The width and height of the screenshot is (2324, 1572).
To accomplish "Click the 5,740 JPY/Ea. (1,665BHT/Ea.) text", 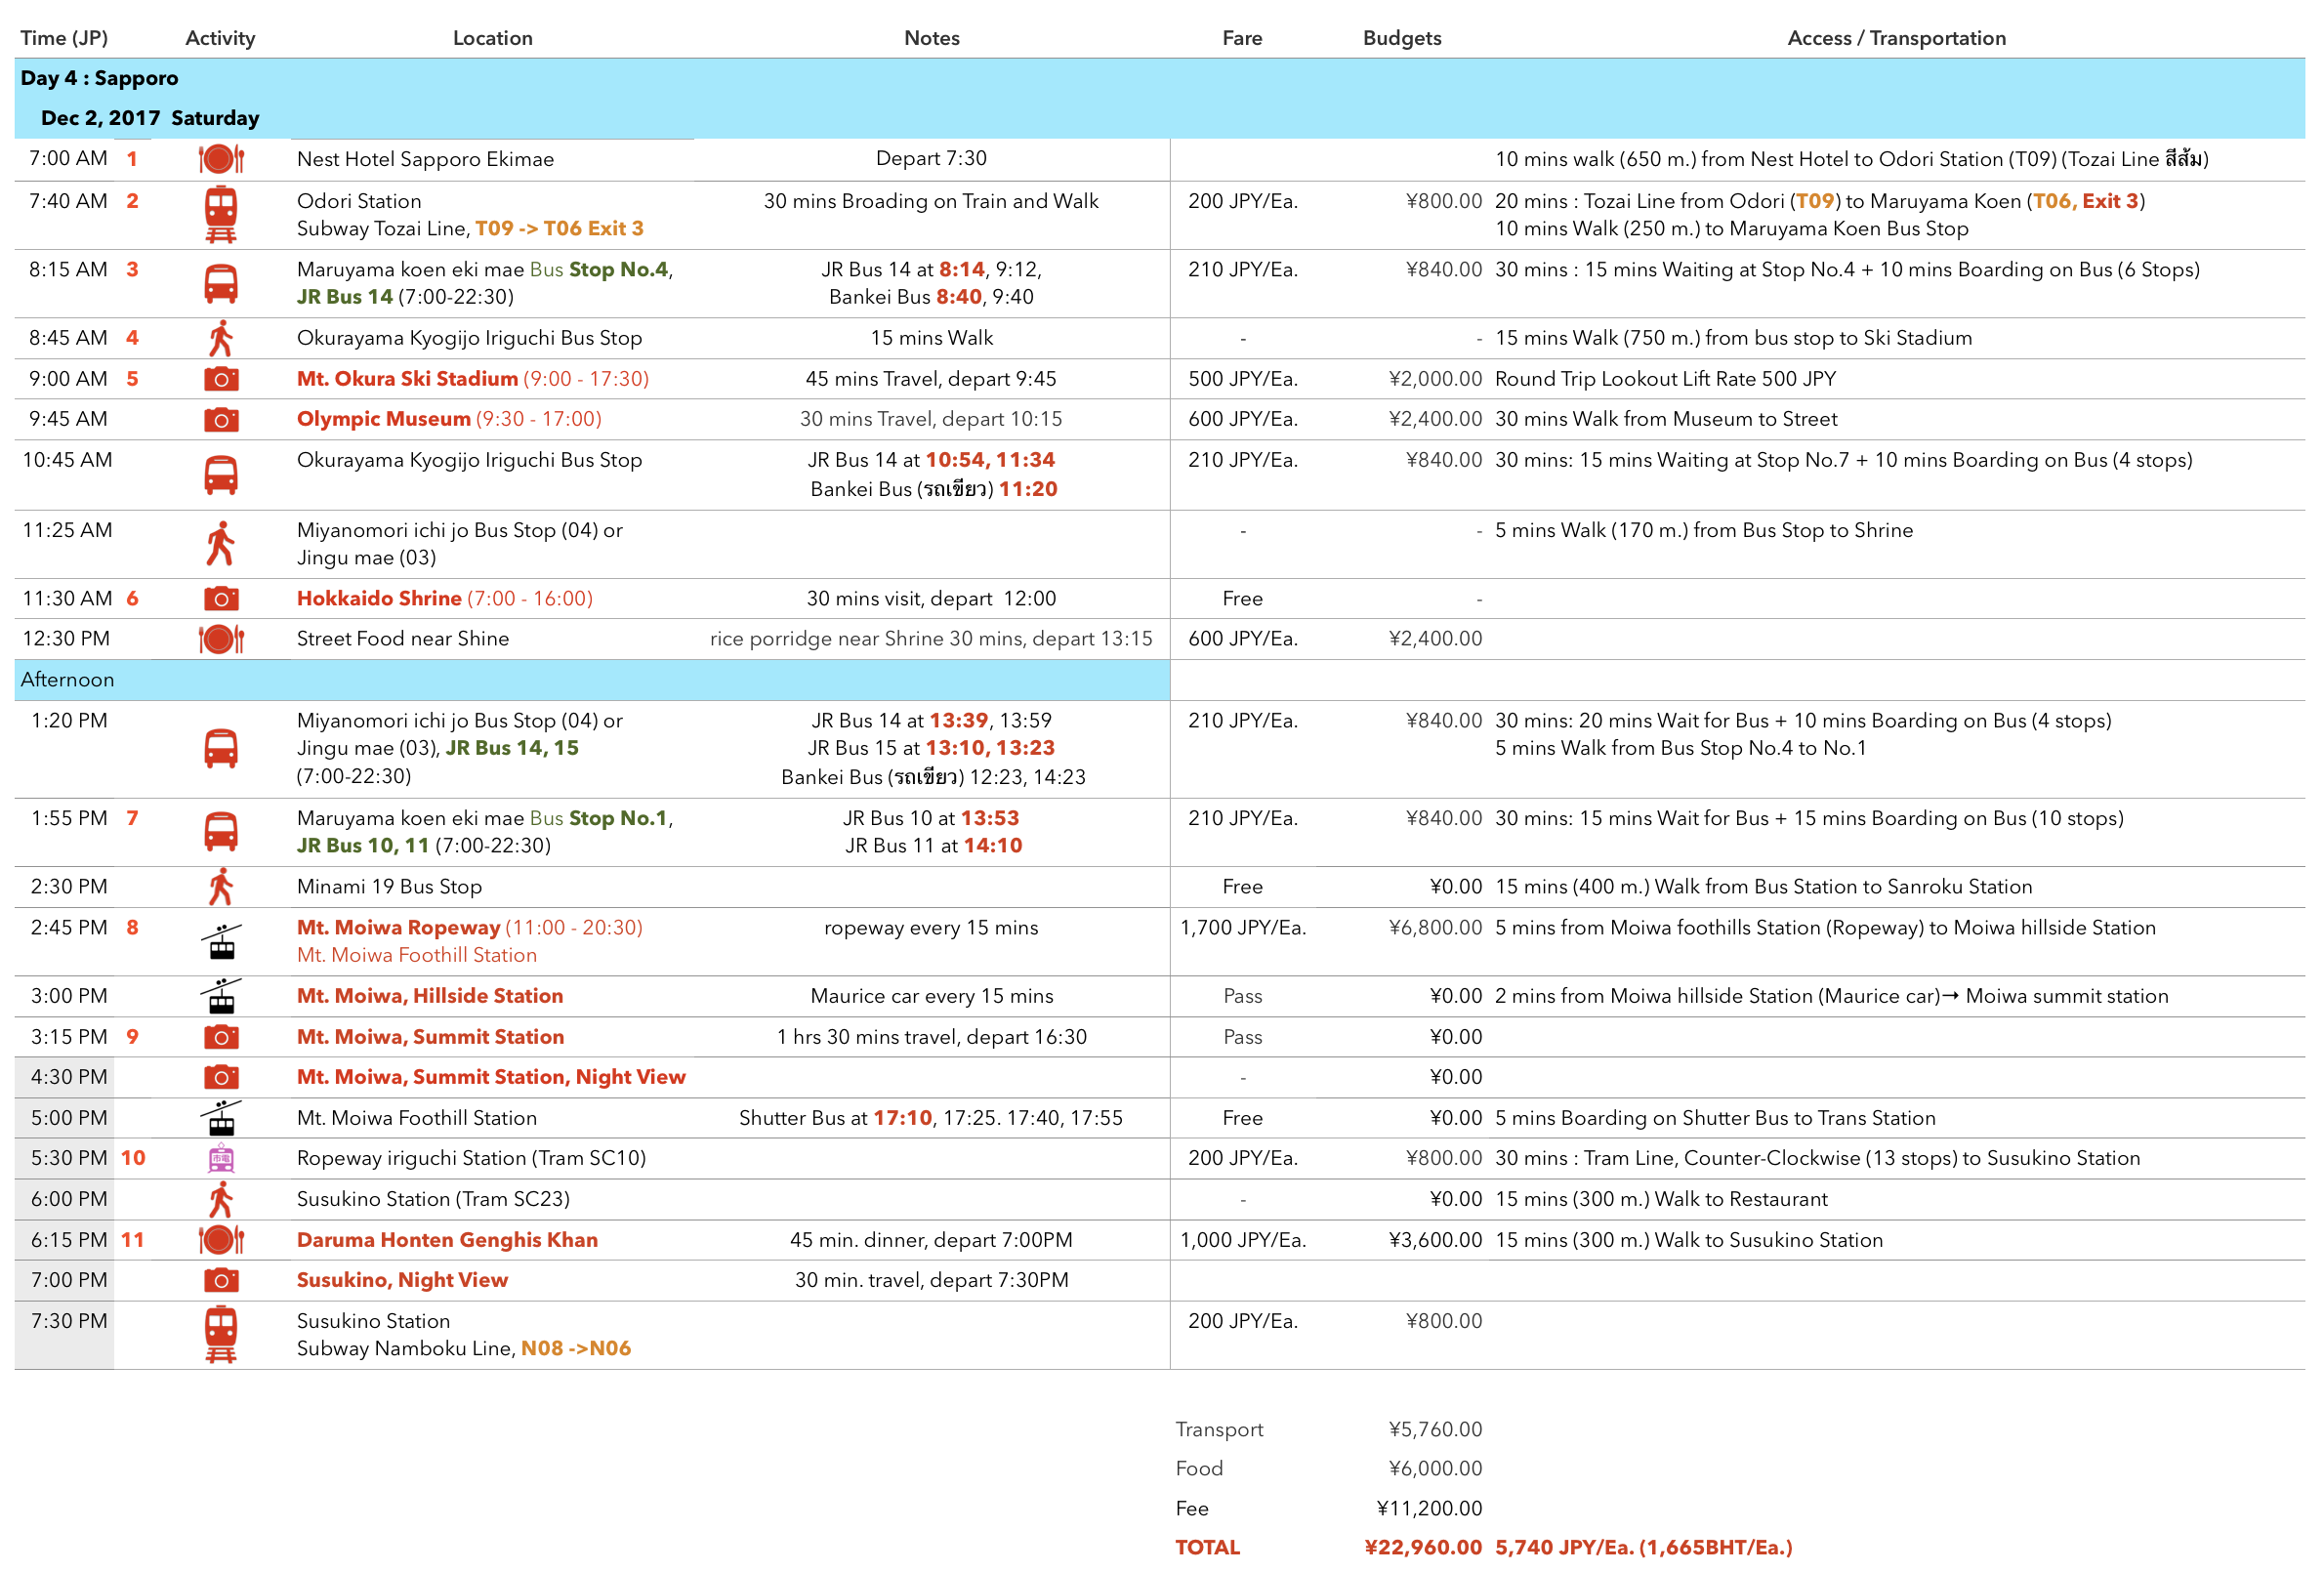I will coord(1644,1548).
